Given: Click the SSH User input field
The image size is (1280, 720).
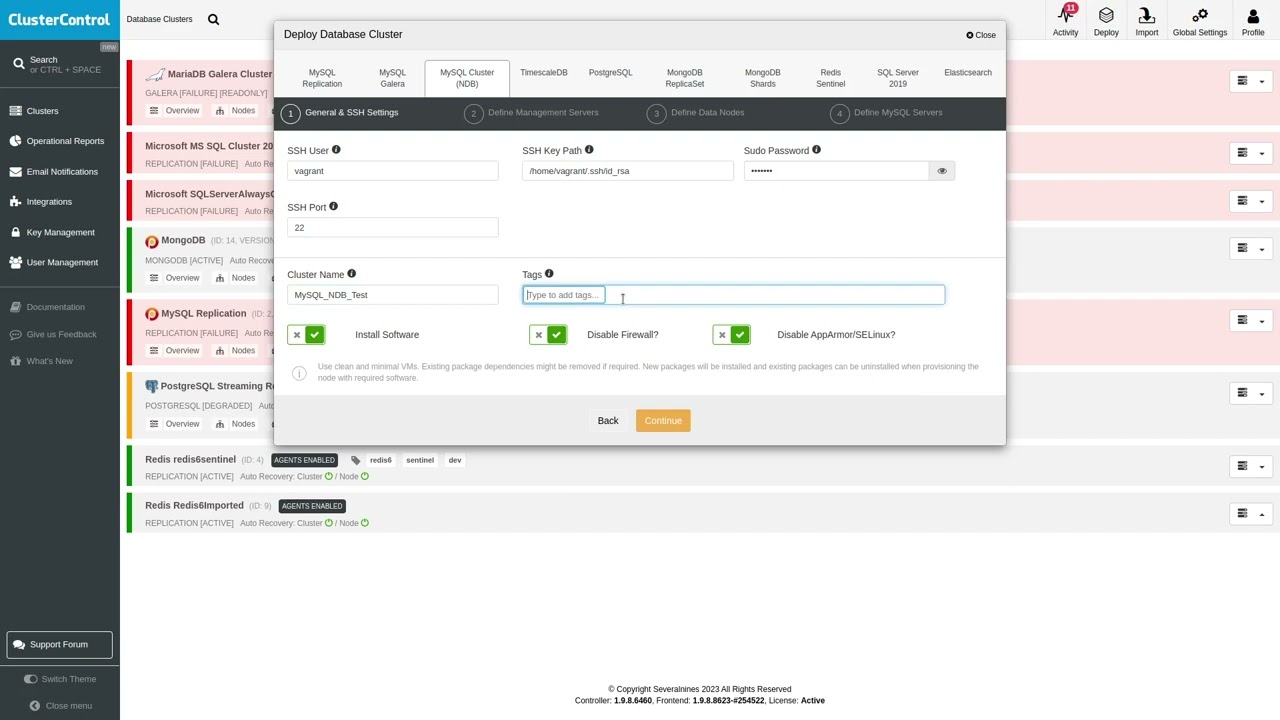Looking at the screenshot, I should [x=393, y=171].
